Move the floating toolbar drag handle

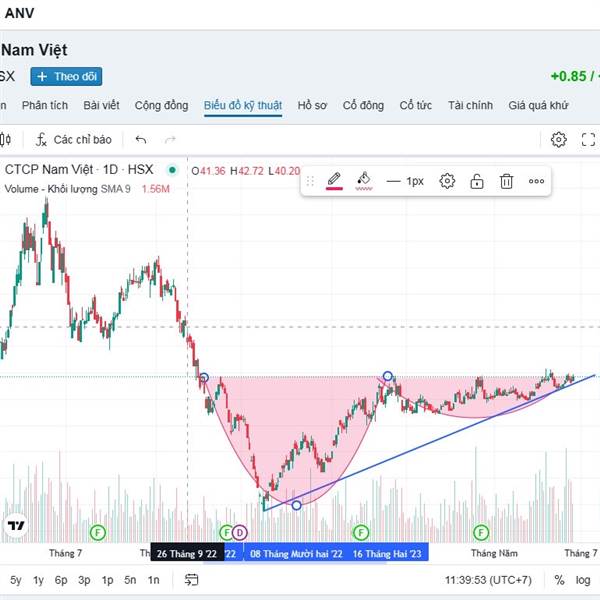coord(310,181)
